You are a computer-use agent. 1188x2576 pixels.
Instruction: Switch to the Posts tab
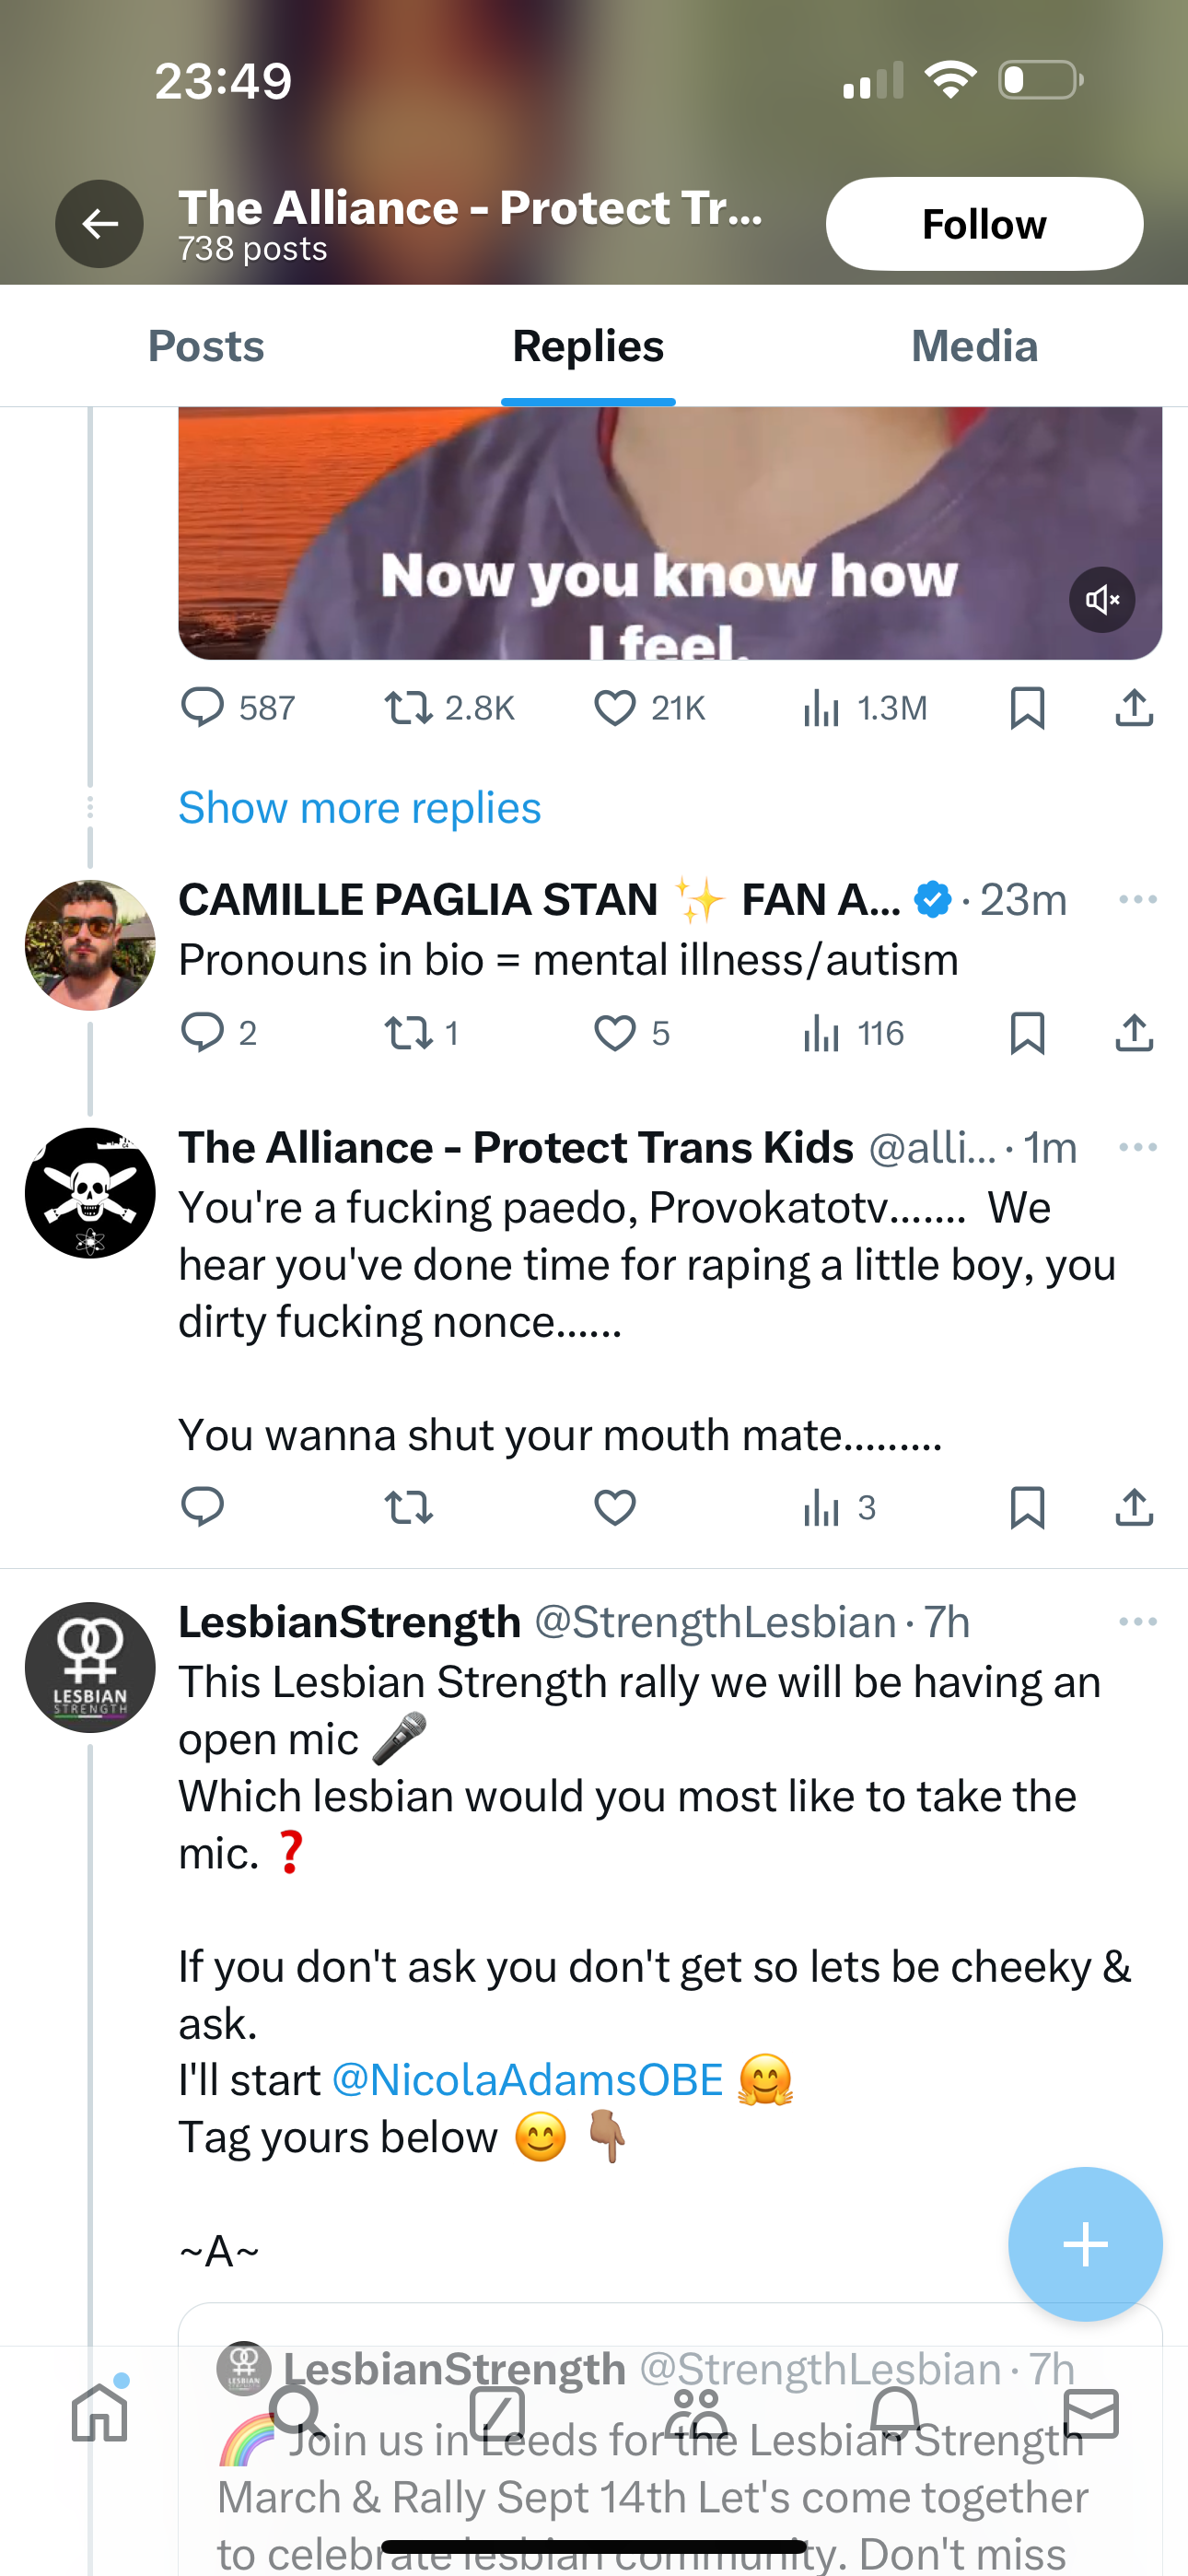click(x=206, y=346)
